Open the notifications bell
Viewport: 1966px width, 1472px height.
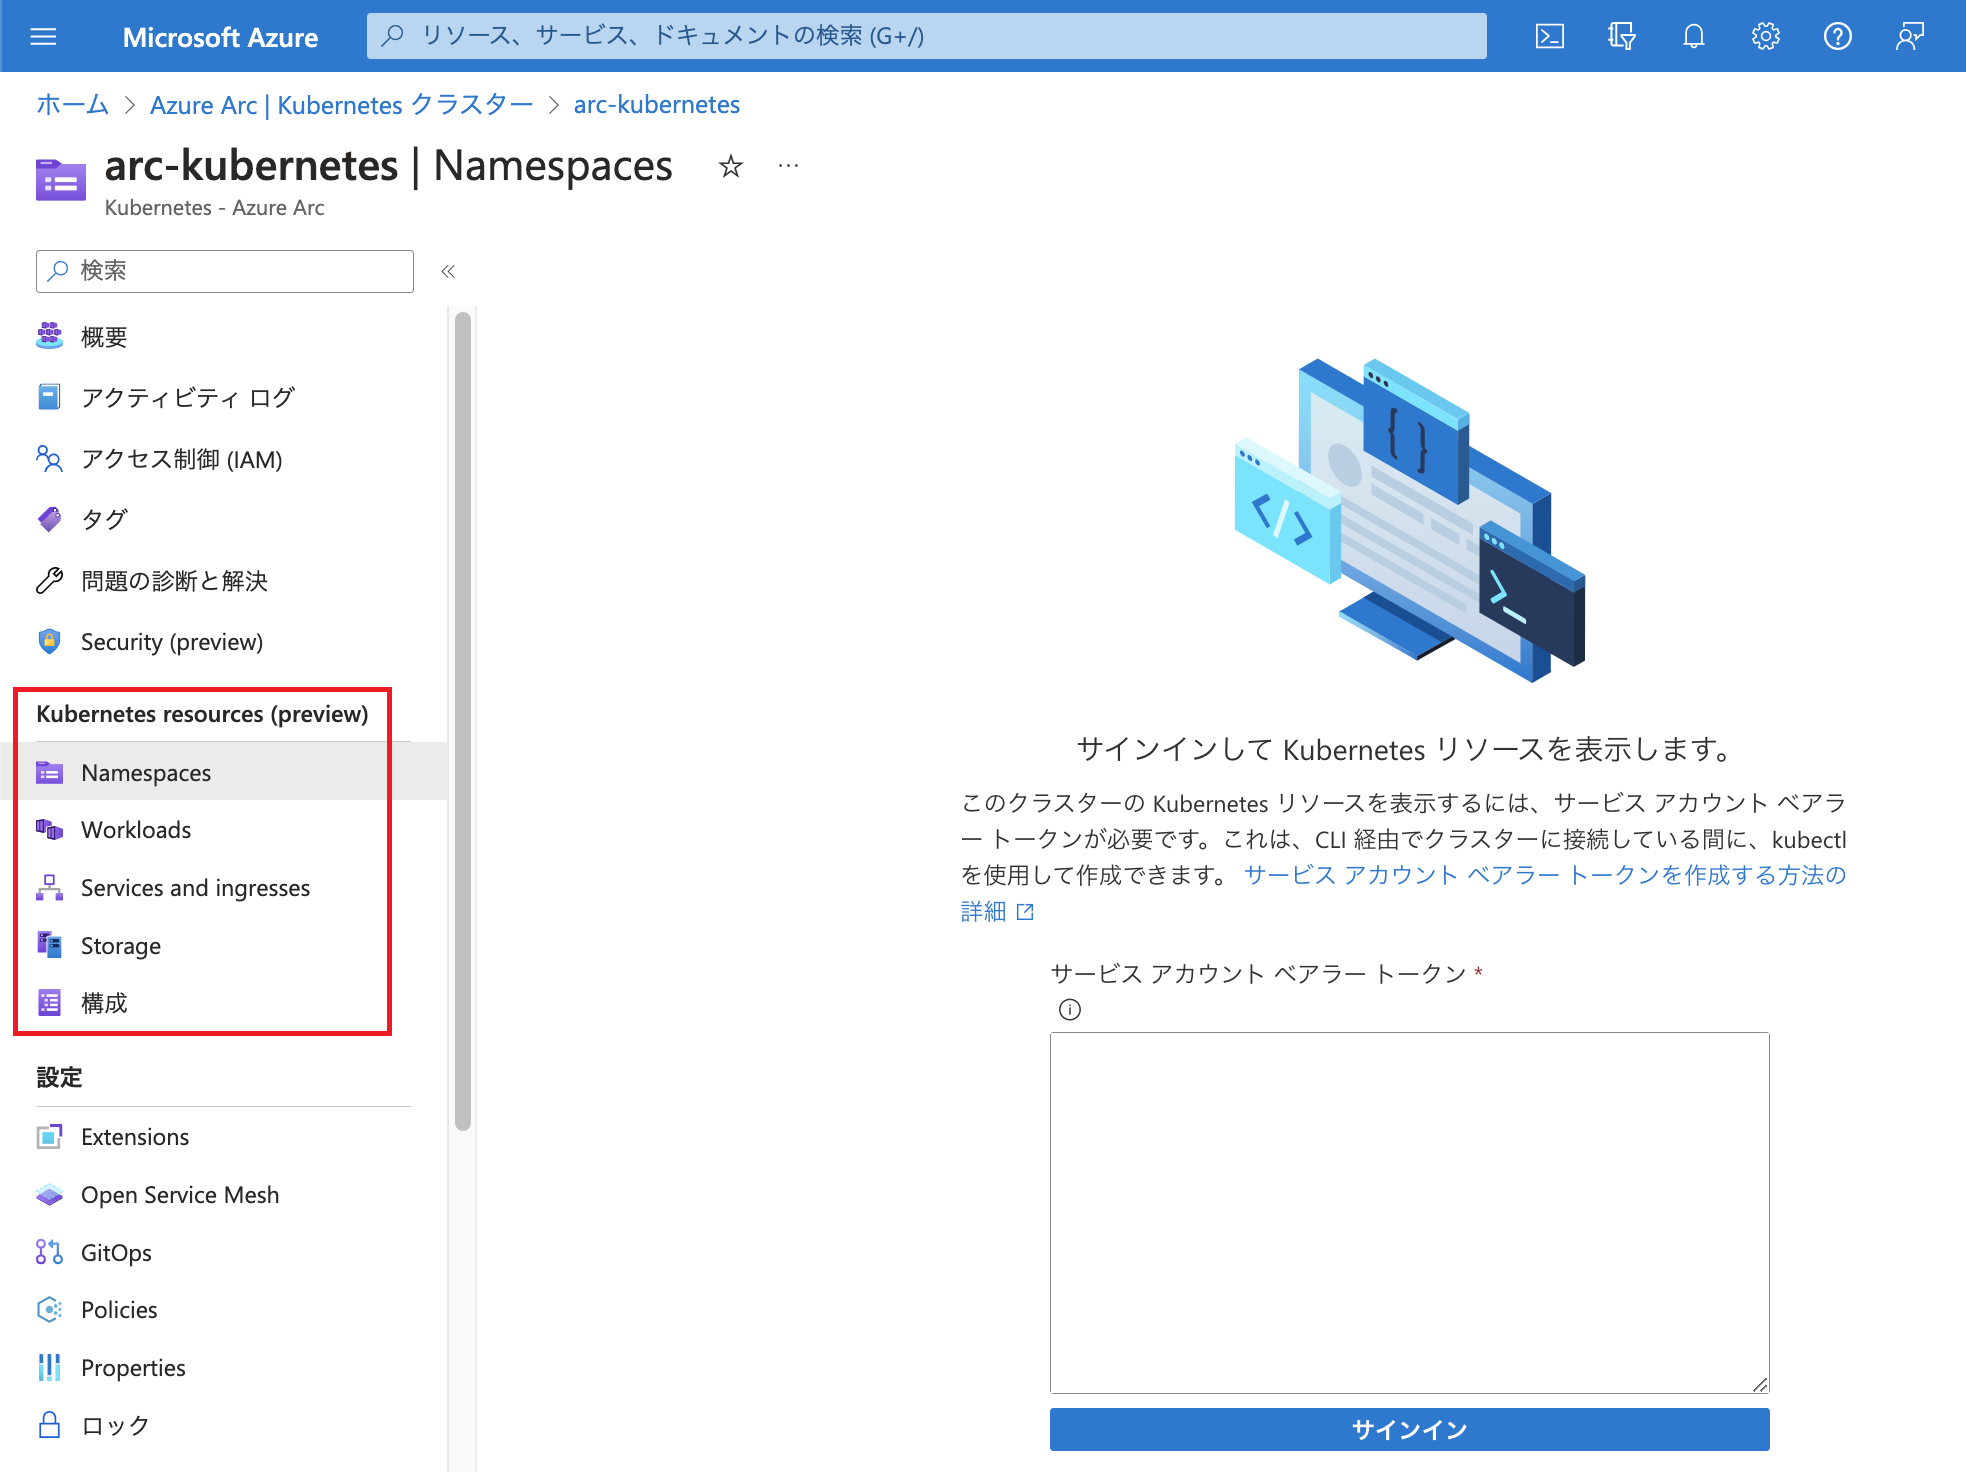[1693, 37]
